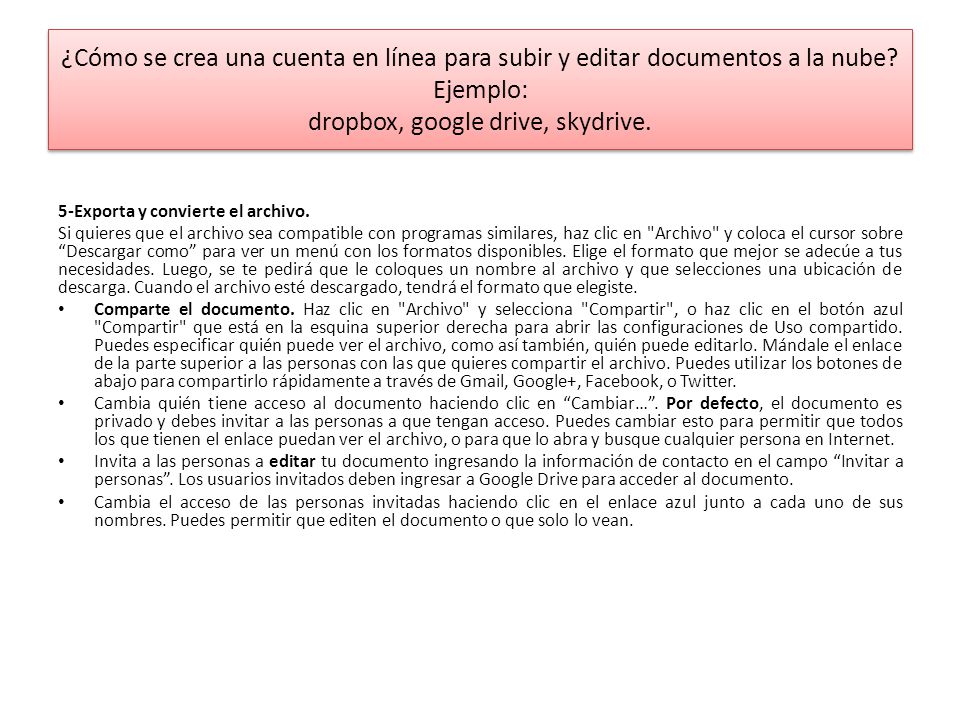Select heading '5-Exporta y convierte el archivo.'
The image size is (960, 720).
184,211
